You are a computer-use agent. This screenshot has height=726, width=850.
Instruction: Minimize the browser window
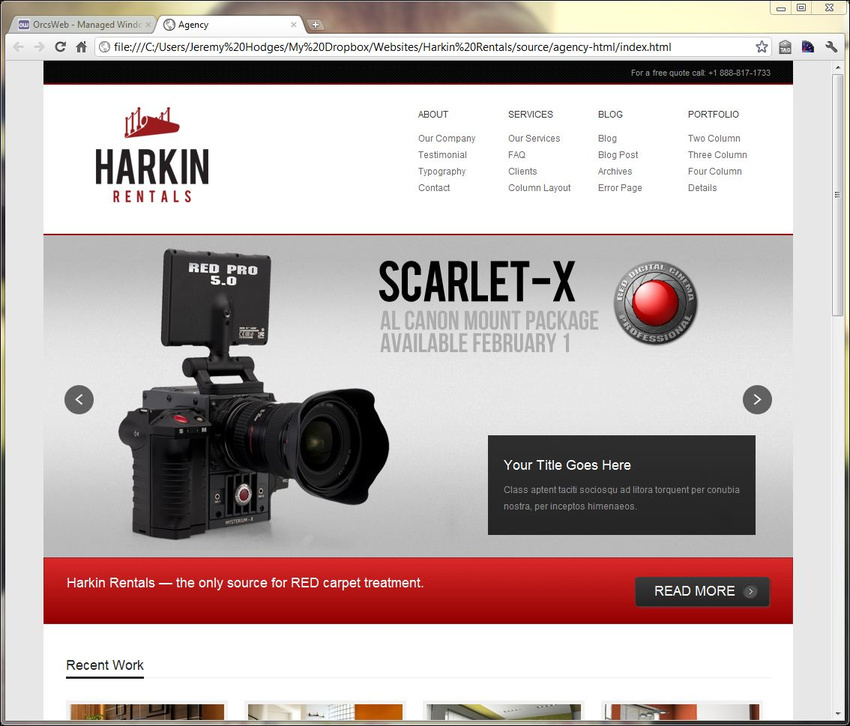pyautogui.click(x=781, y=8)
